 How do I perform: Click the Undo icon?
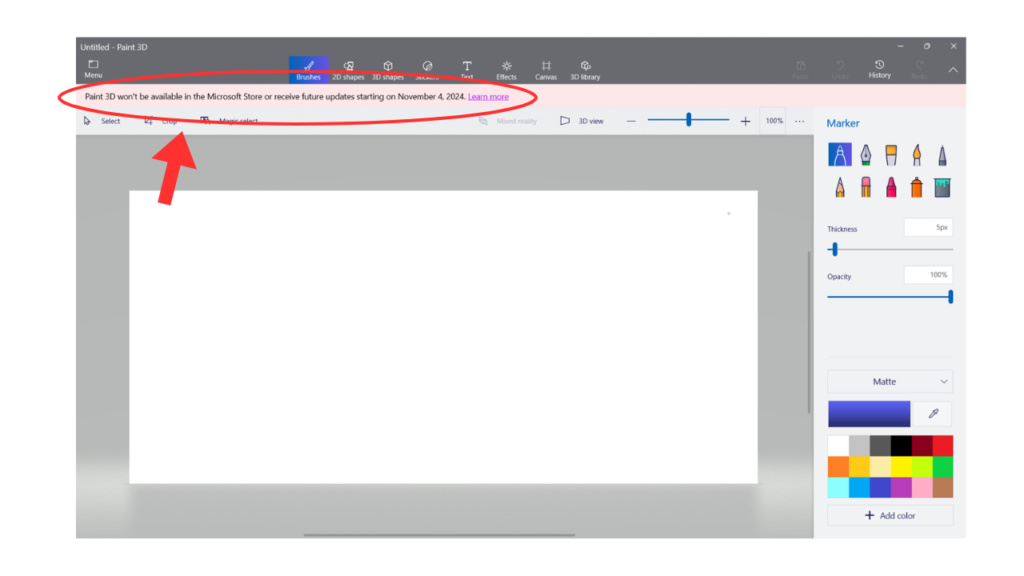(x=840, y=69)
